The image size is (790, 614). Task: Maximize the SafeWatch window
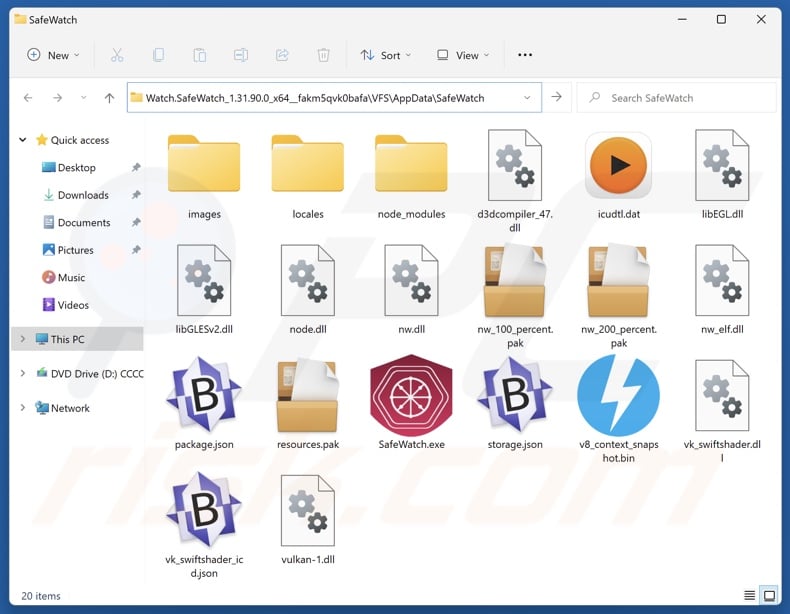[721, 19]
